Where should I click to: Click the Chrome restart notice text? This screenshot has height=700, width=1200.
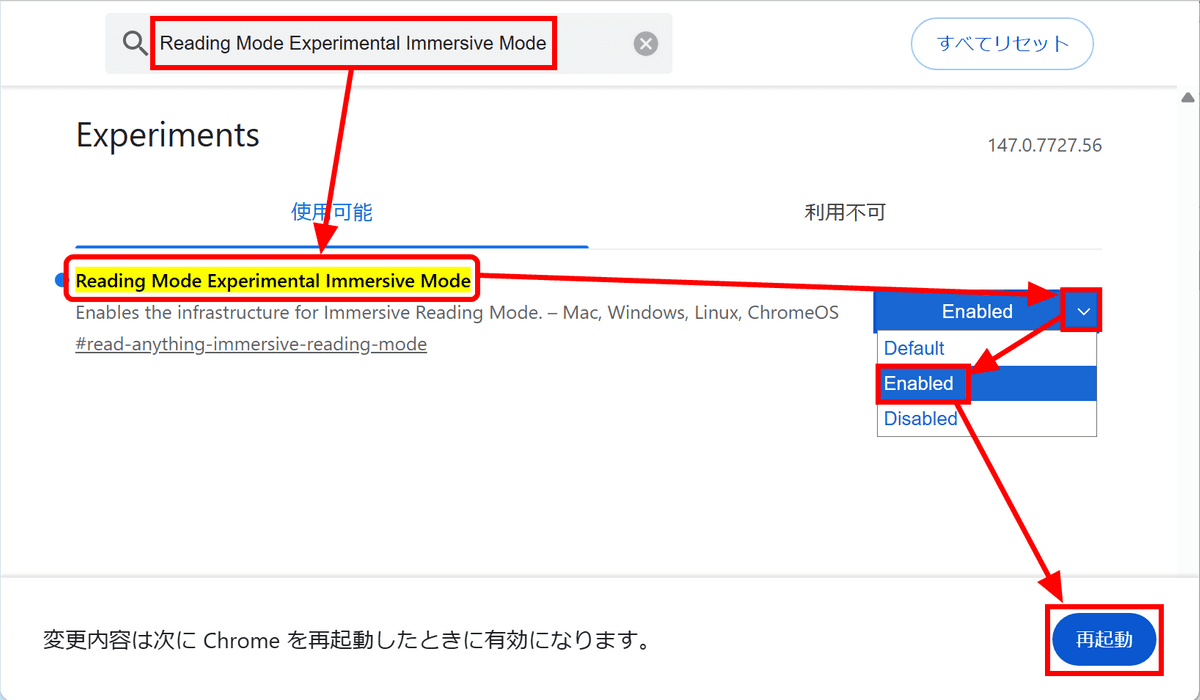point(346,640)
